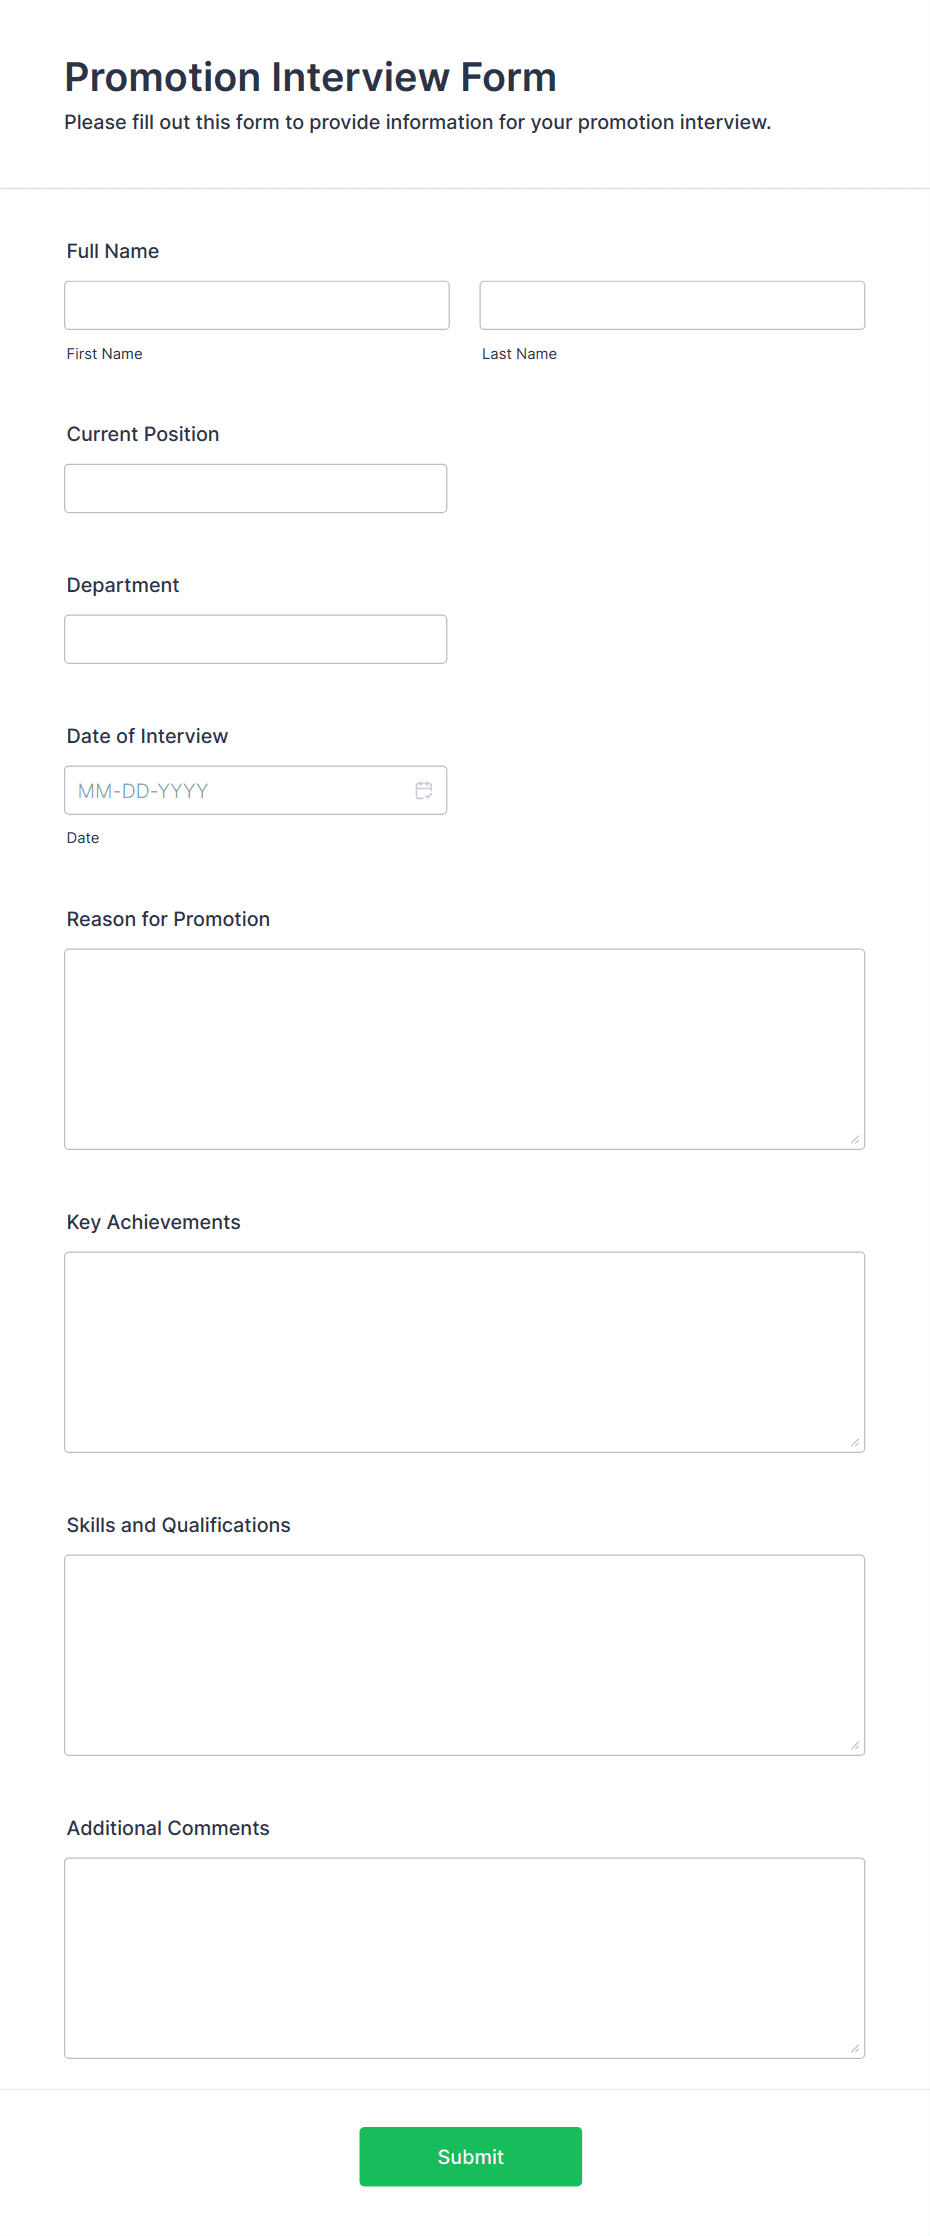Click inside the Reason for Promotion textarea

click(x=464, y=1048)
